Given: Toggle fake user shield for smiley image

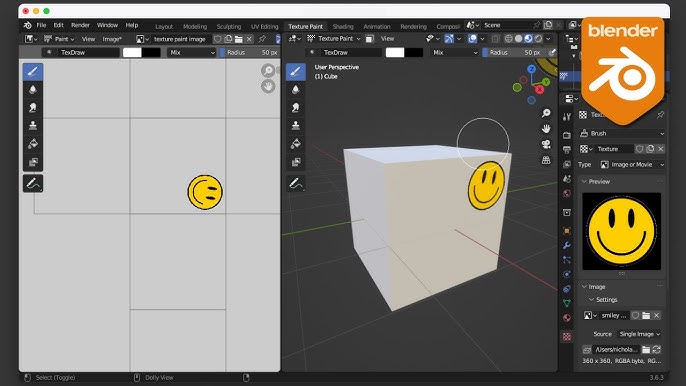Looking at the screenshot, I should click(x=635, y=316).
